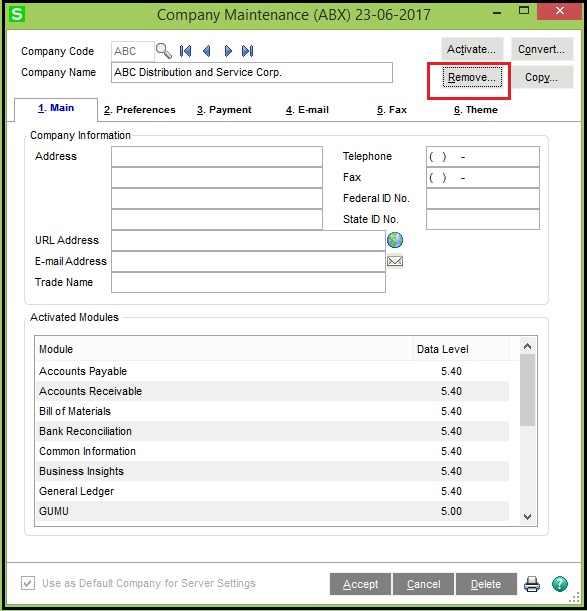The image size is (587, 611).
Task: Open the Convert... dialog
Action: pyautogui.click(x=542, y=49)
